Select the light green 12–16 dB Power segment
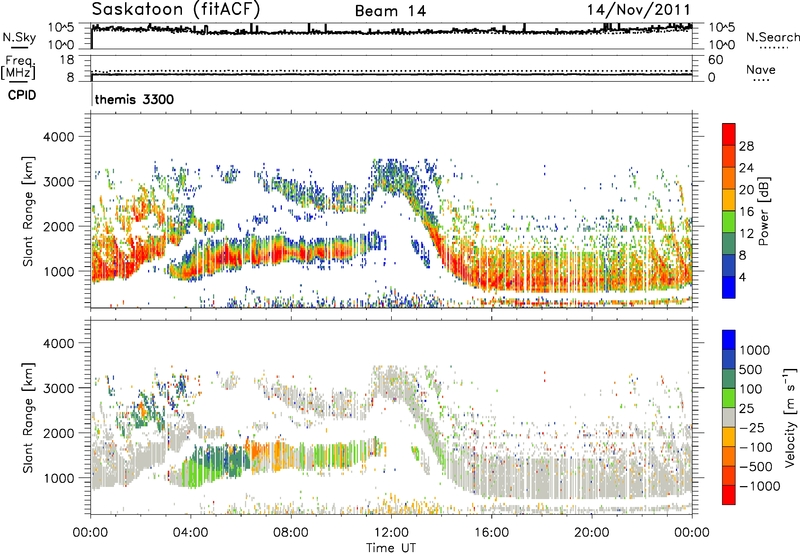 click(729, 222)
